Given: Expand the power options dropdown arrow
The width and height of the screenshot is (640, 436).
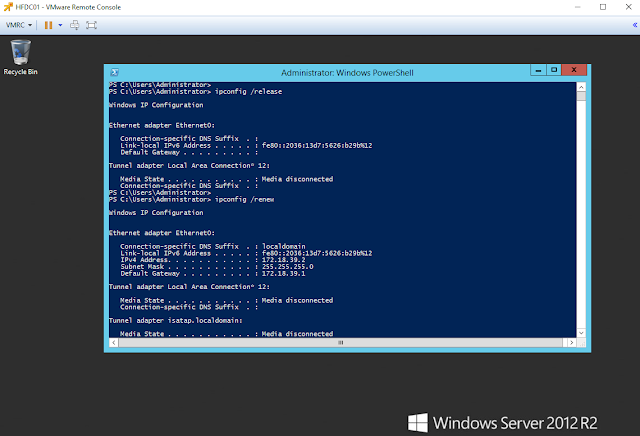Looking at the screenshot, I should 60,25.
